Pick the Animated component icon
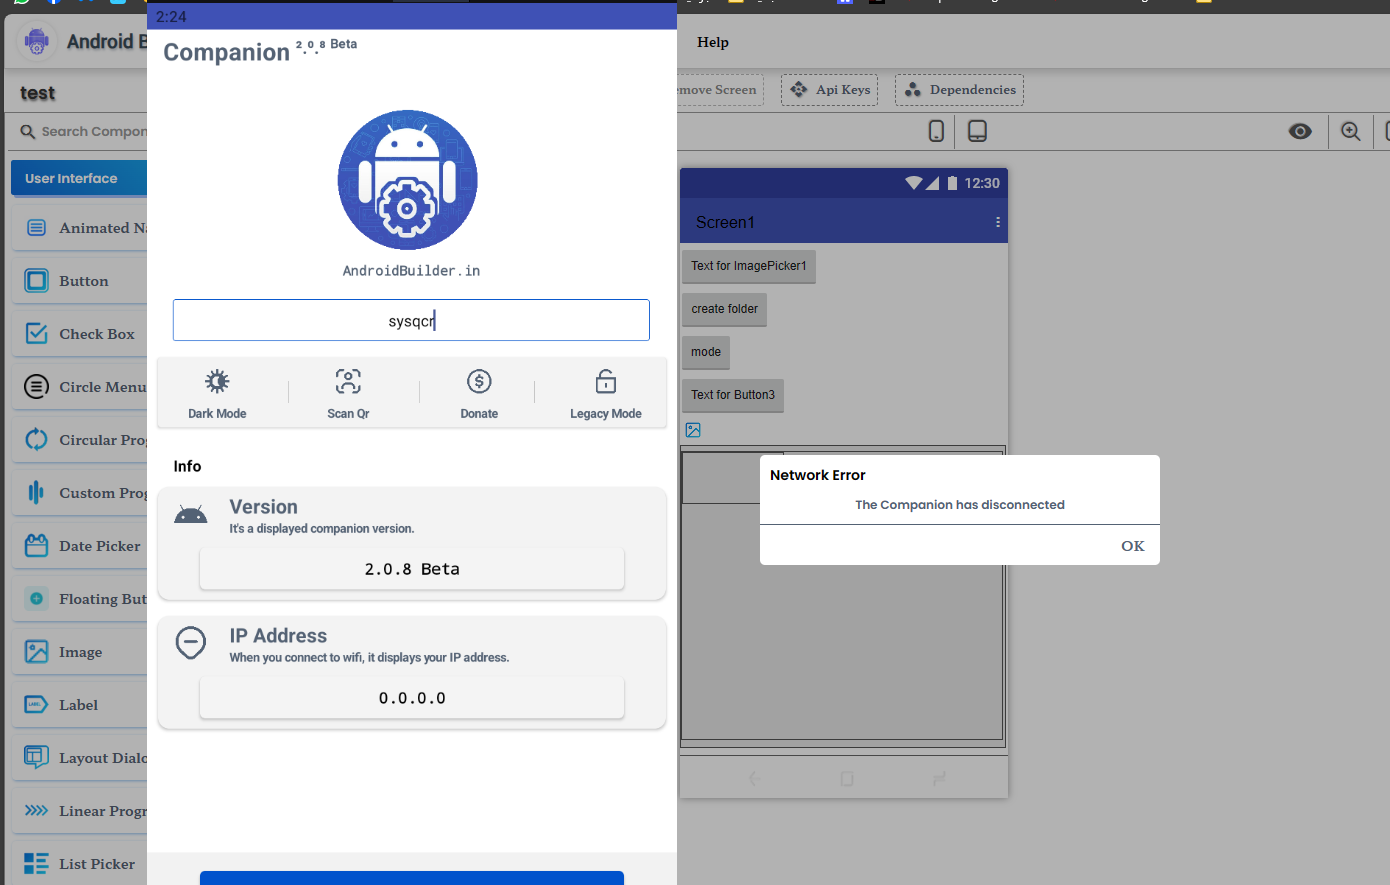Screen dimensions: 1390x885 point(36,228)
